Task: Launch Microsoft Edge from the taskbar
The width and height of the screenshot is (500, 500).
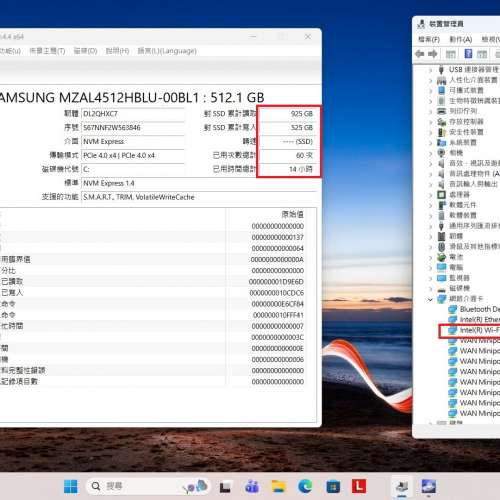Action: point(305,487)
